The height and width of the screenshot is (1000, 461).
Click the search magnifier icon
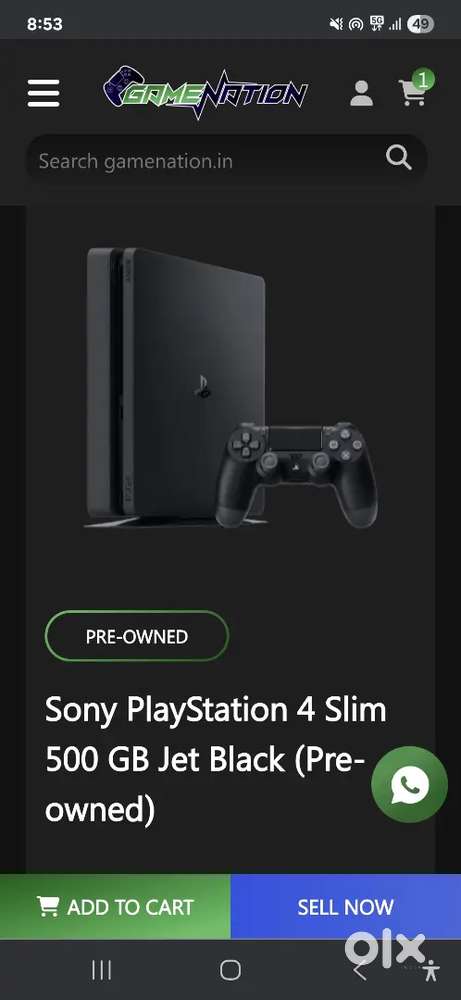coord(399,158)
